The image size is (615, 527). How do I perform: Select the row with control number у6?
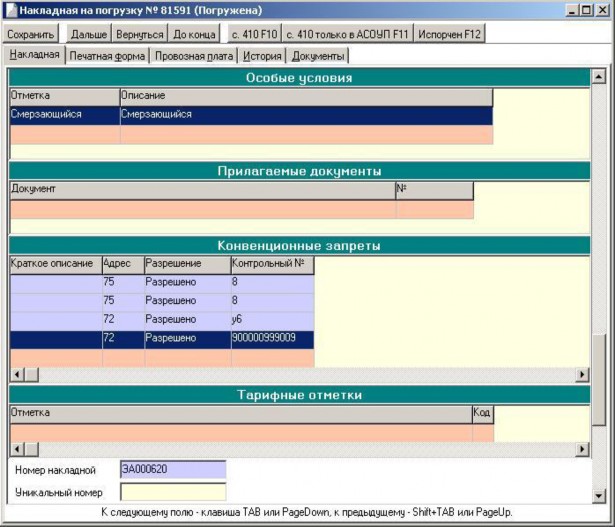pos(162,321)
